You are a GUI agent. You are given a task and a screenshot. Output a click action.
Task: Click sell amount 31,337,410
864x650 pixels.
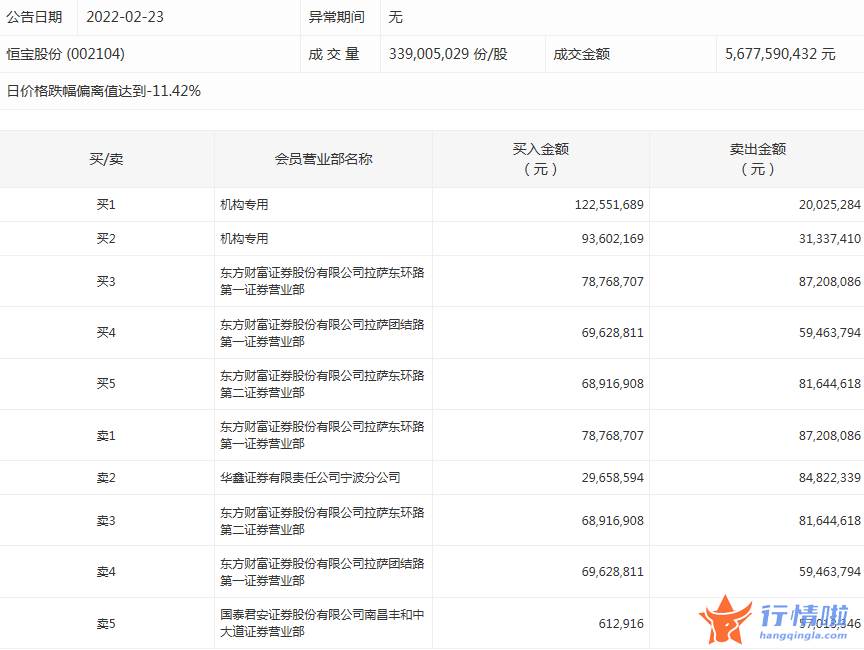tap(830, 239)
